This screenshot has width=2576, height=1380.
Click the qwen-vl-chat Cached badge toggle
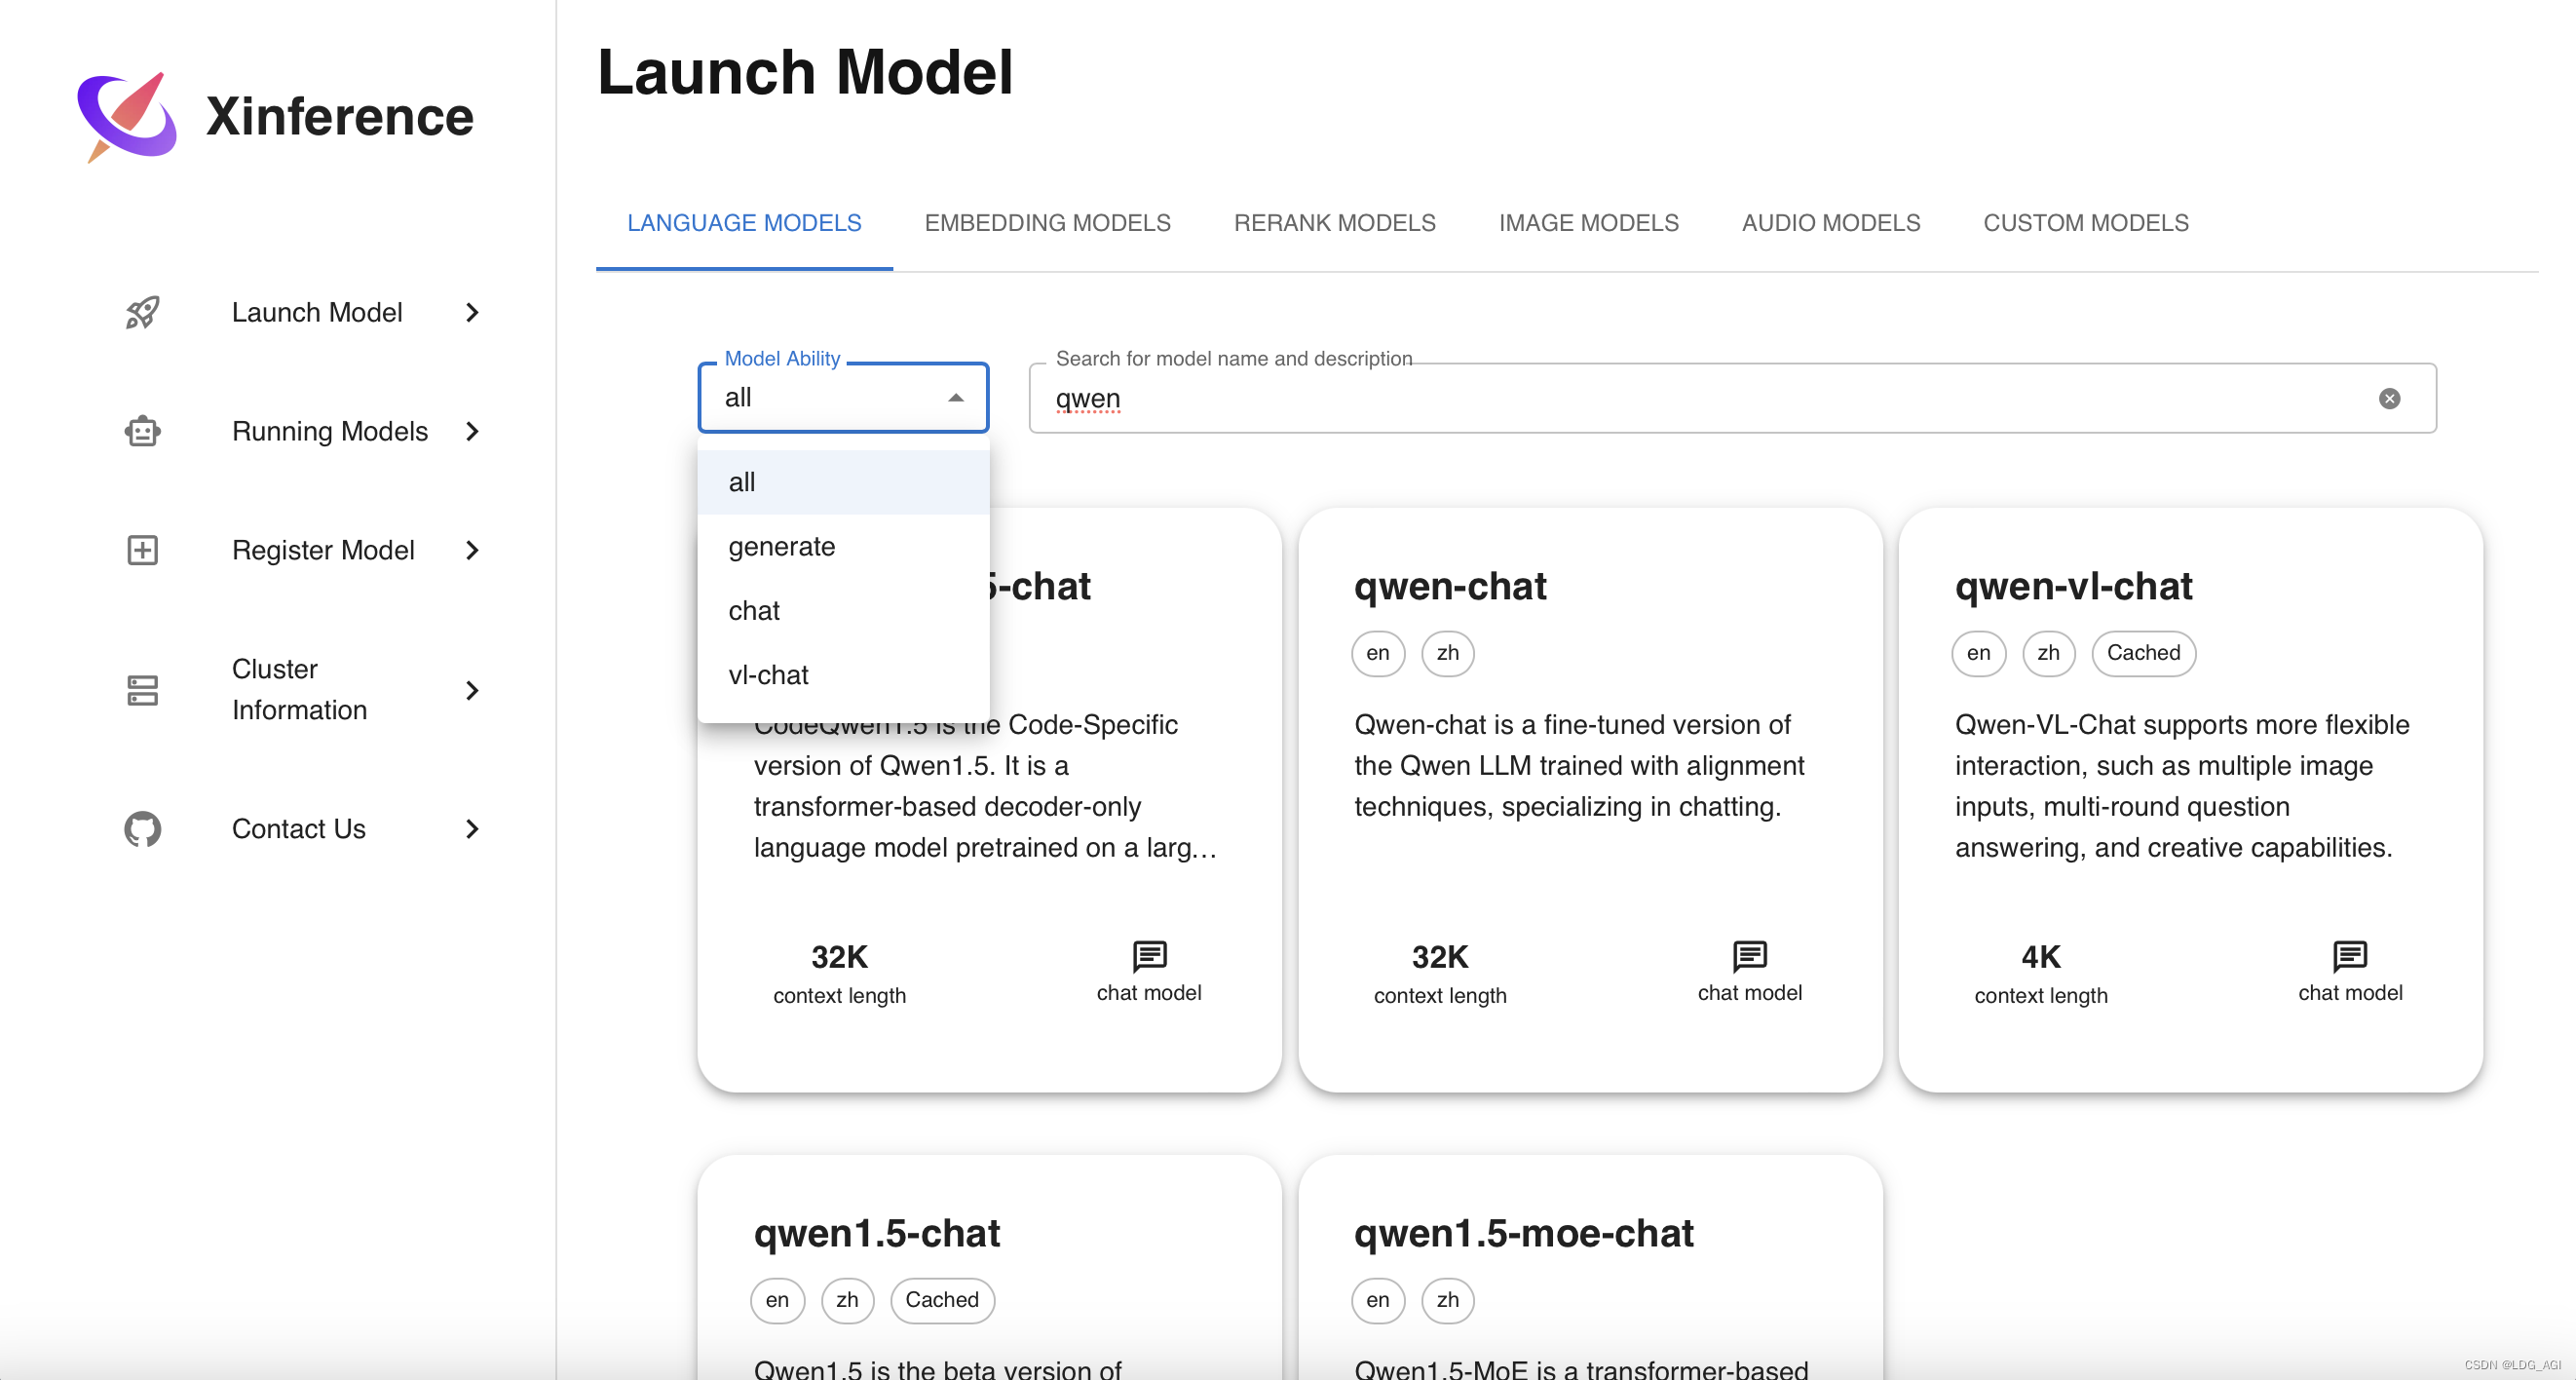[x=2141, y=651]
